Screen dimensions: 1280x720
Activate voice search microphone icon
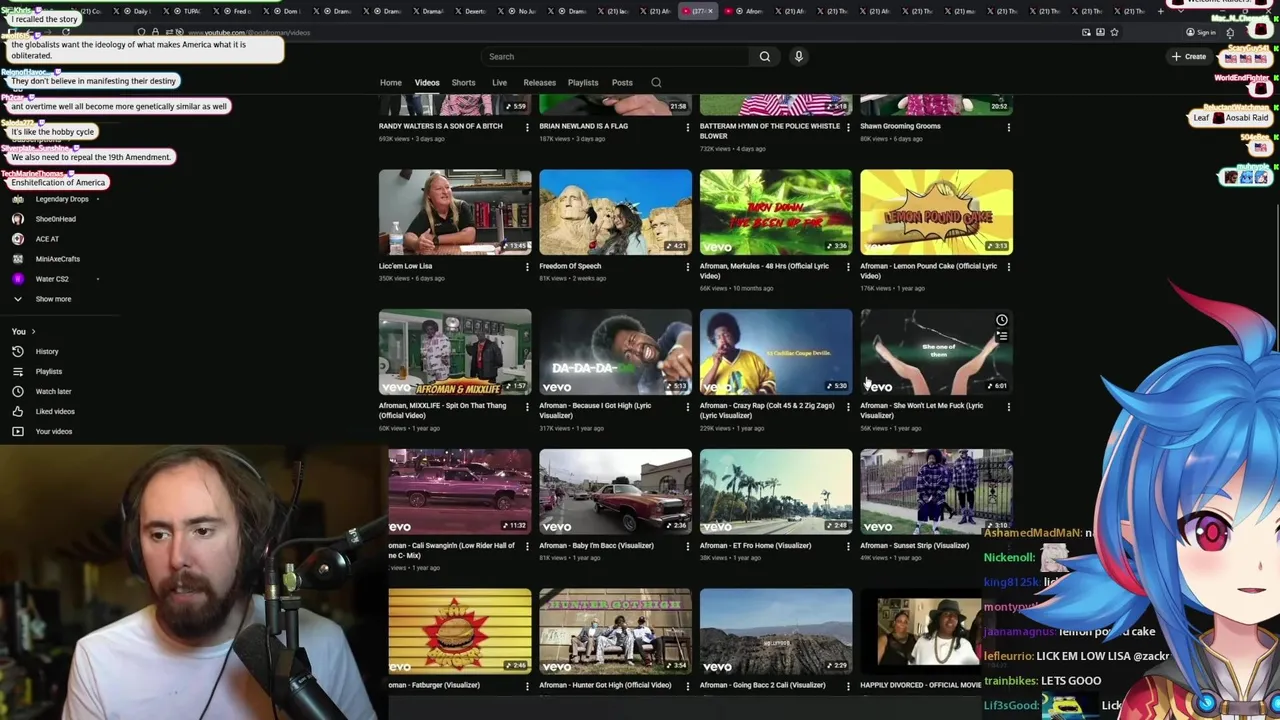(798, 57)
